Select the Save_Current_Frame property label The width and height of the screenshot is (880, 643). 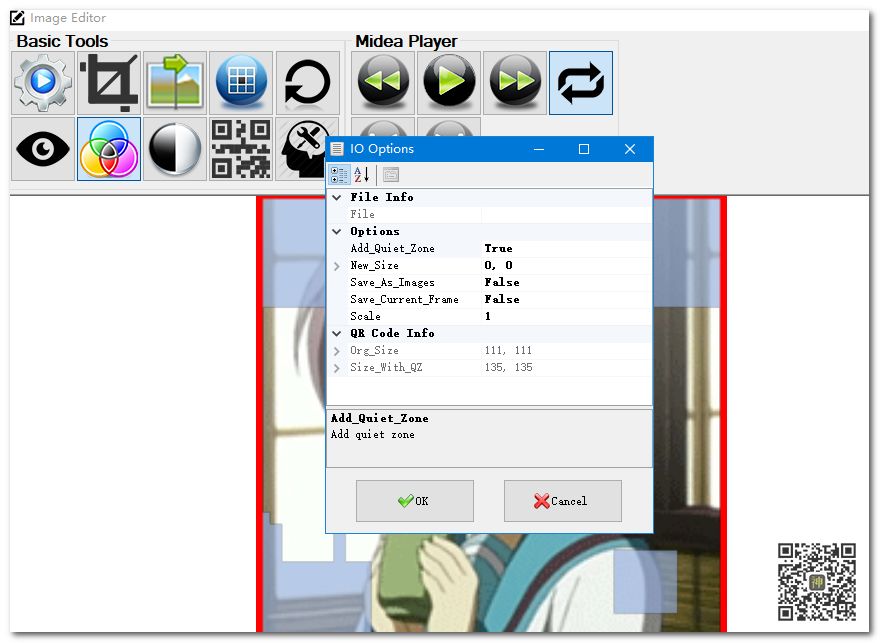[404, 300]
